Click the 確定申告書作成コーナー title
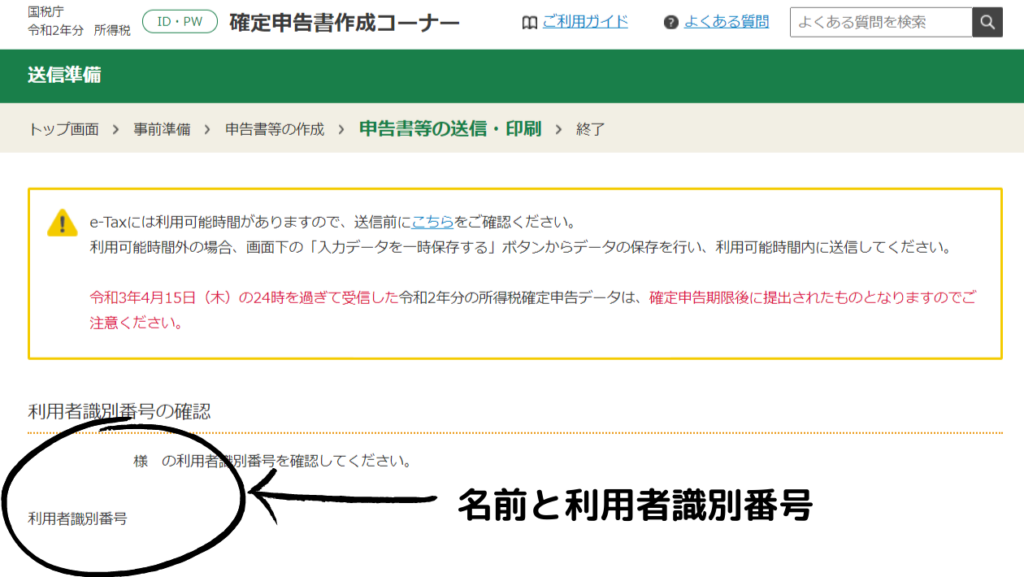This screenshot has width=1024, height=577. point(344,22)
